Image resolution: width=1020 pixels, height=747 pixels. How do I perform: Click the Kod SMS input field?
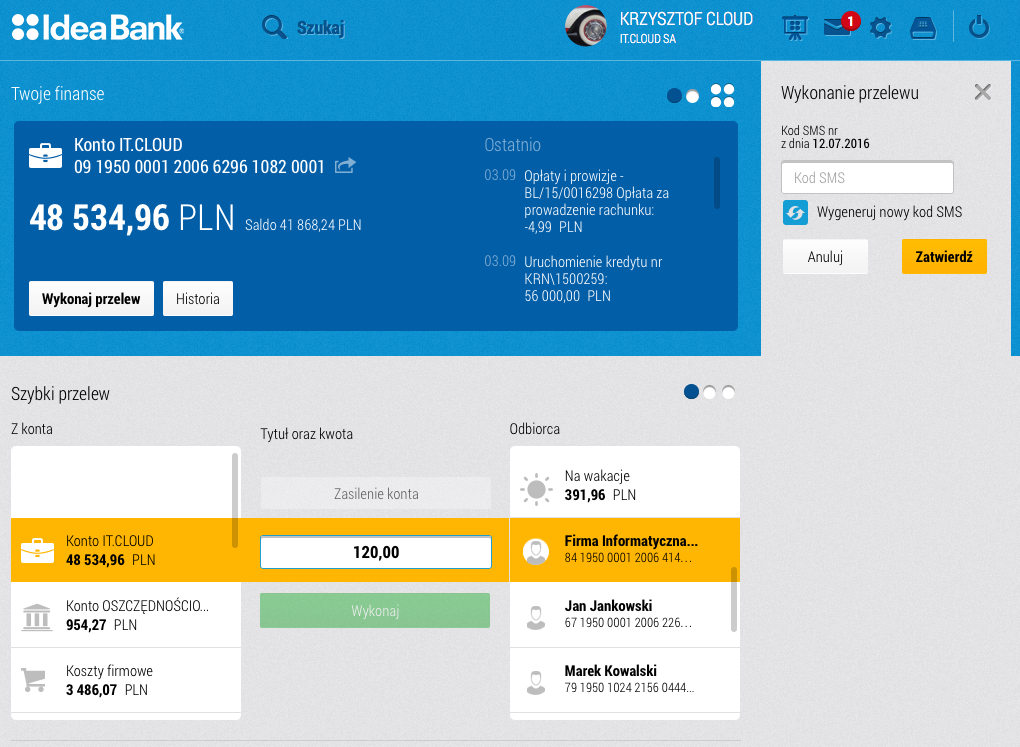pyautogui.click(x=867, y=178)
